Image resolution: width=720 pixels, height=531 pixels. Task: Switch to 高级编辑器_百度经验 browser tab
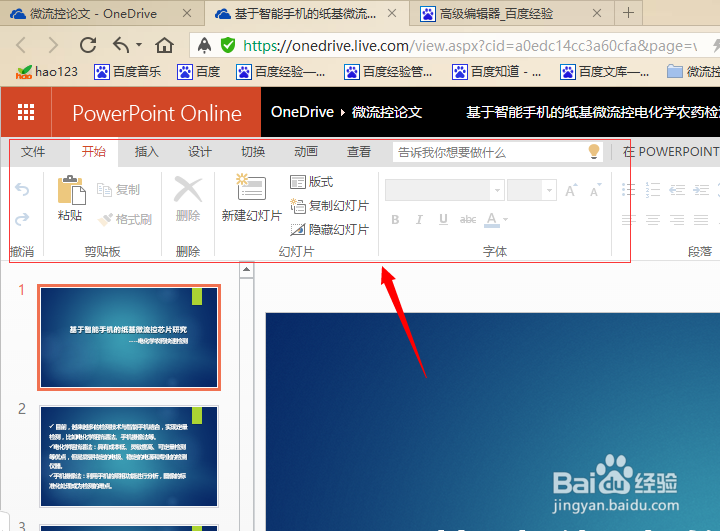[x=496, y=14]
